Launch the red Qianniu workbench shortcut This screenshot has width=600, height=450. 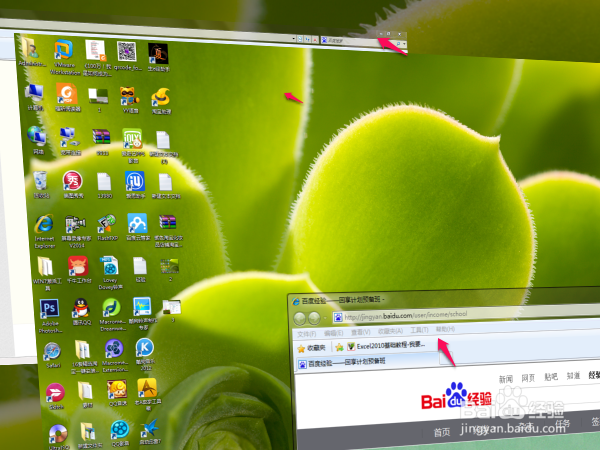pyautogui.click(x=78, y=269)
